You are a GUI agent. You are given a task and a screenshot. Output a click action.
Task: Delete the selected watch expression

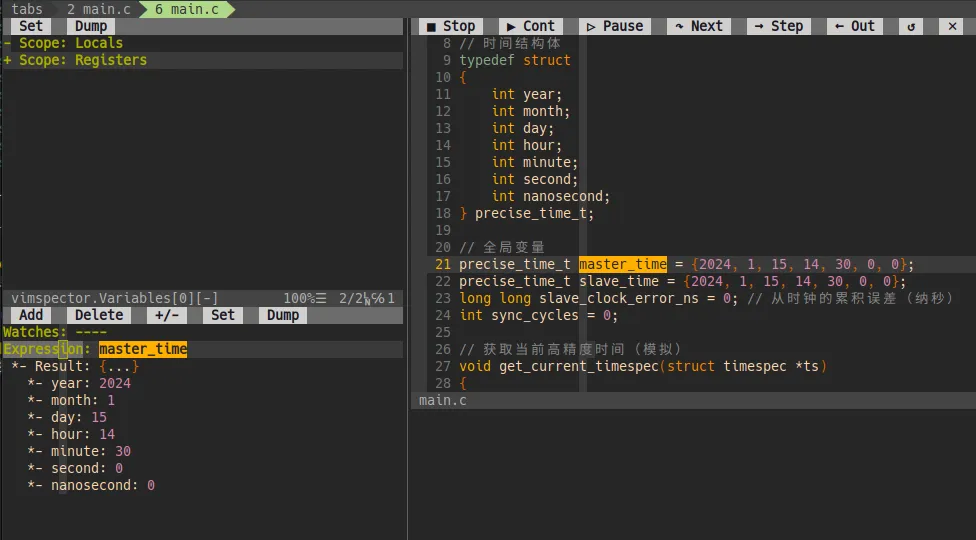99,315
